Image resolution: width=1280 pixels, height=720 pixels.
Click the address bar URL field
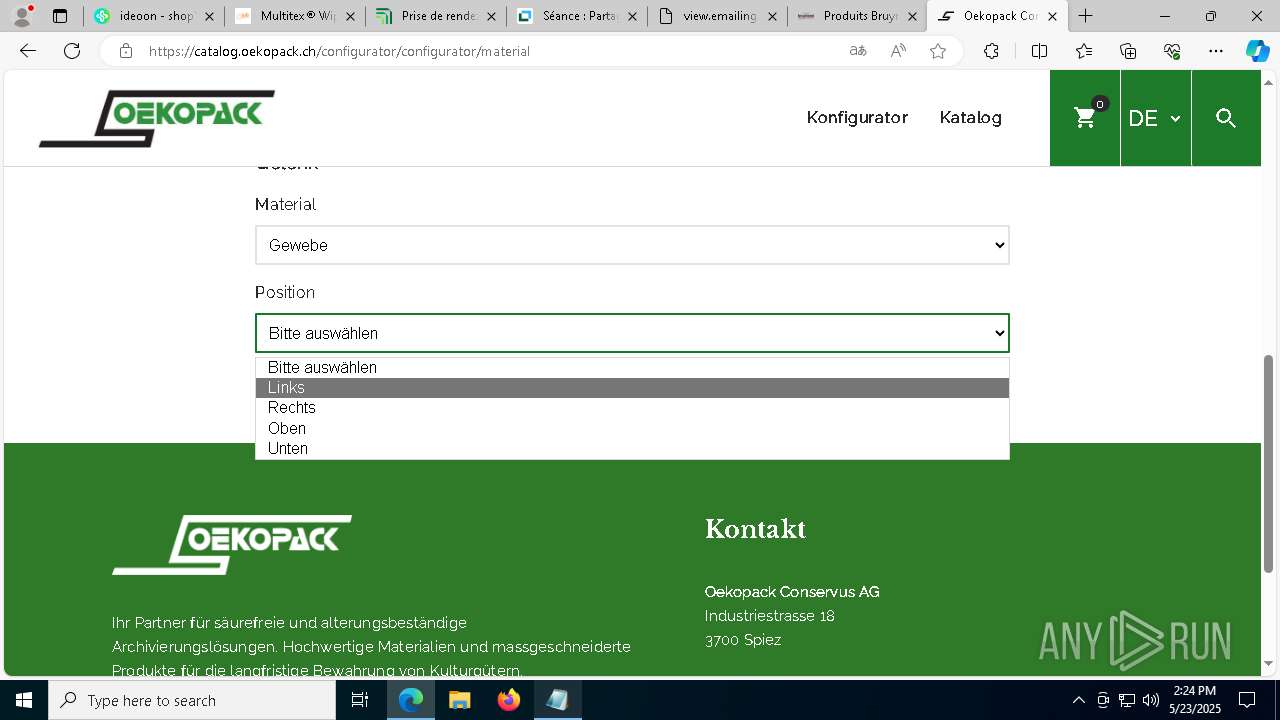pos(490,51)
